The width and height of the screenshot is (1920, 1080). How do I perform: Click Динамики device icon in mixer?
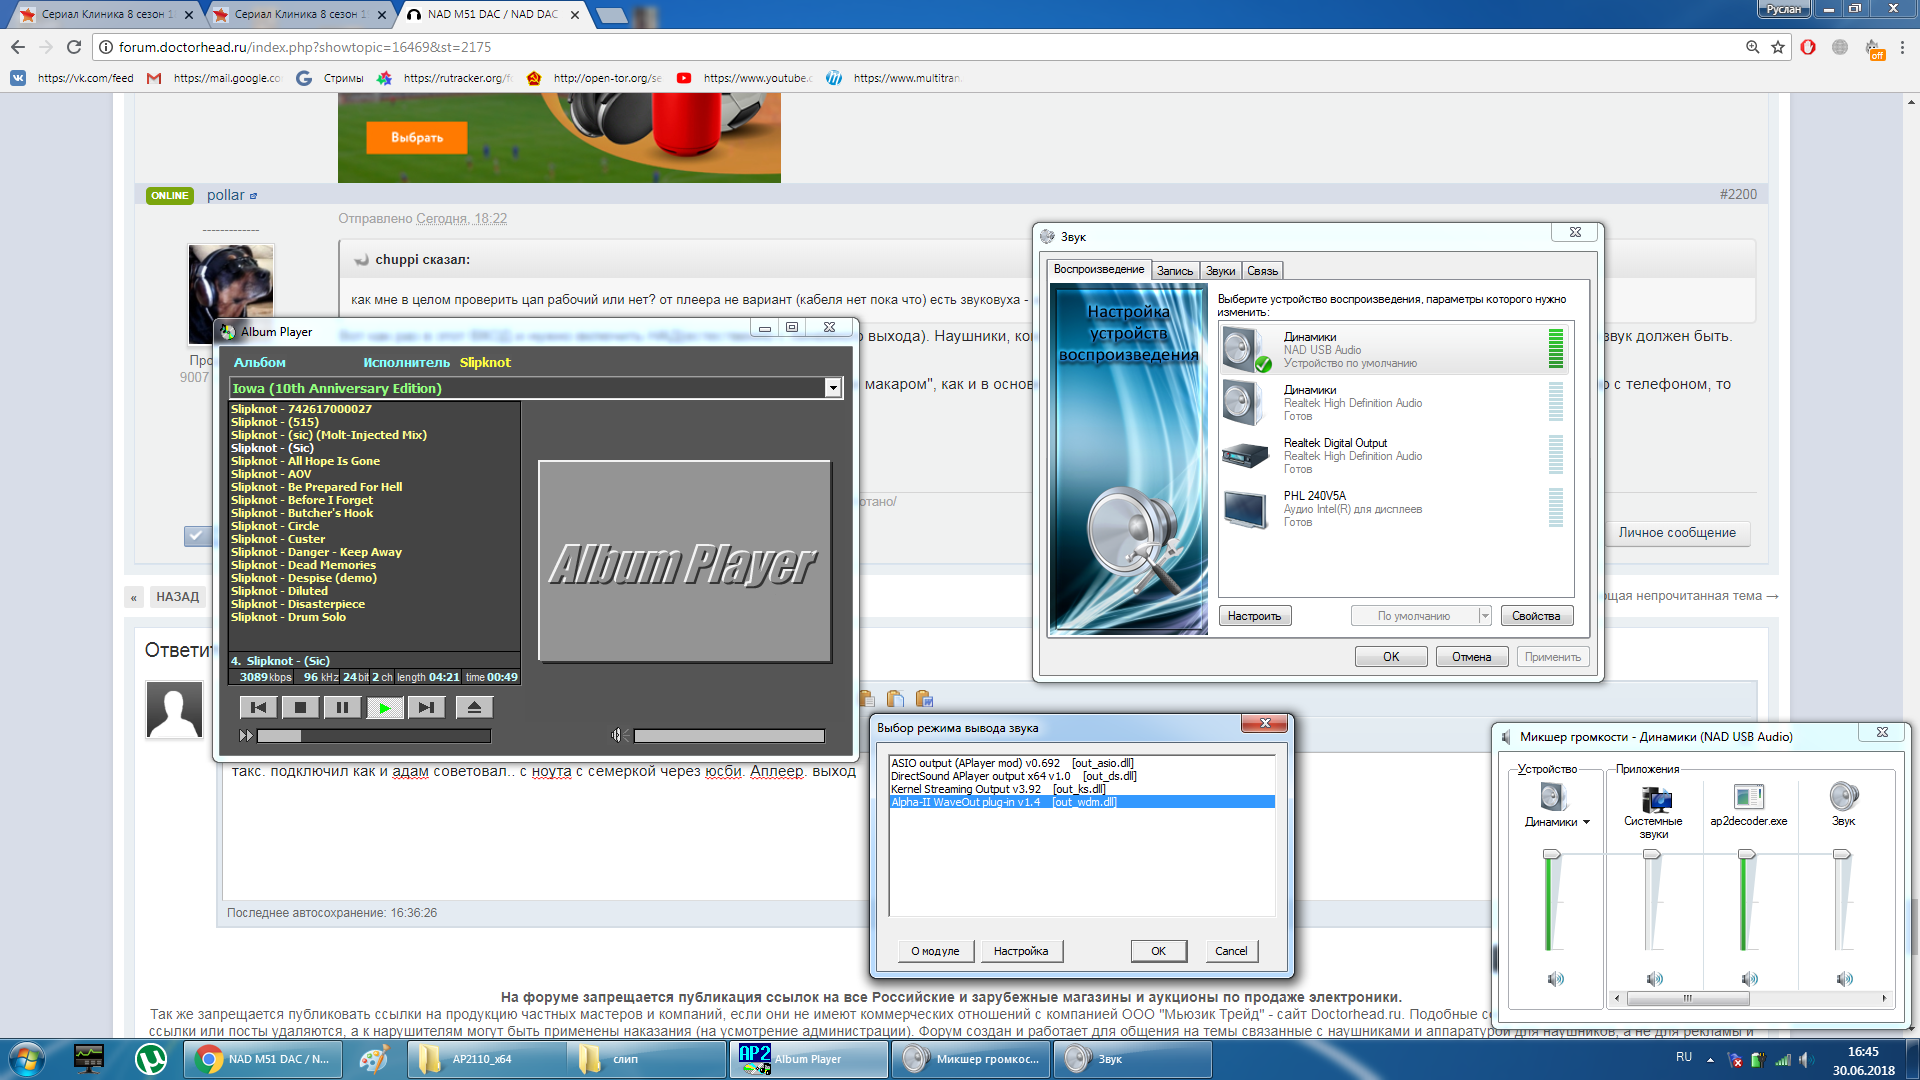[x=1553, y=797]
